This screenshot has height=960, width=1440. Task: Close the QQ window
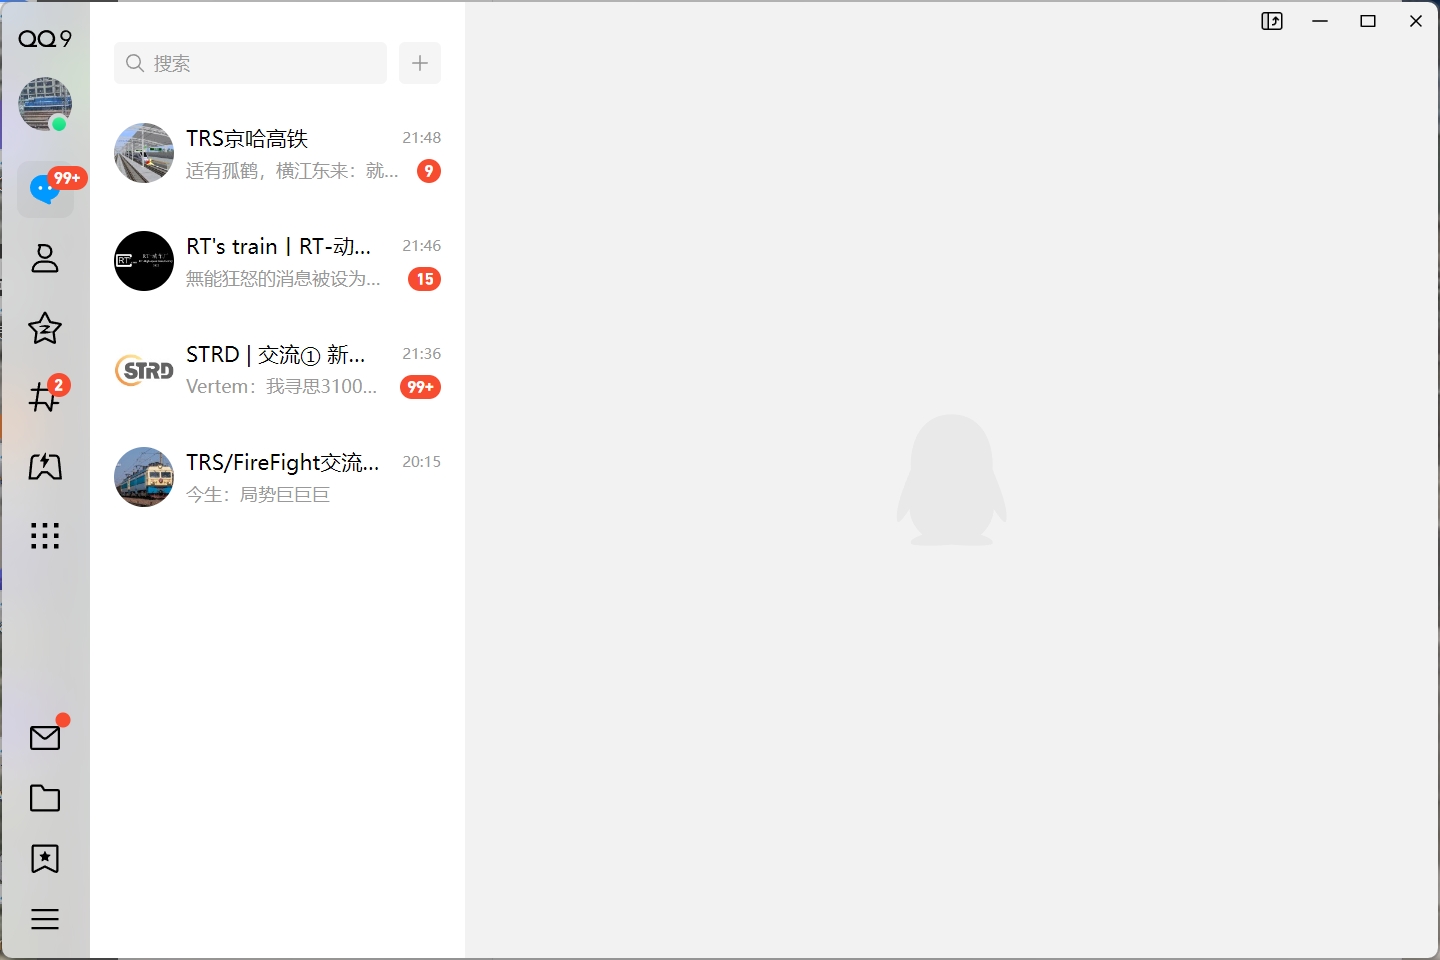1416,21
